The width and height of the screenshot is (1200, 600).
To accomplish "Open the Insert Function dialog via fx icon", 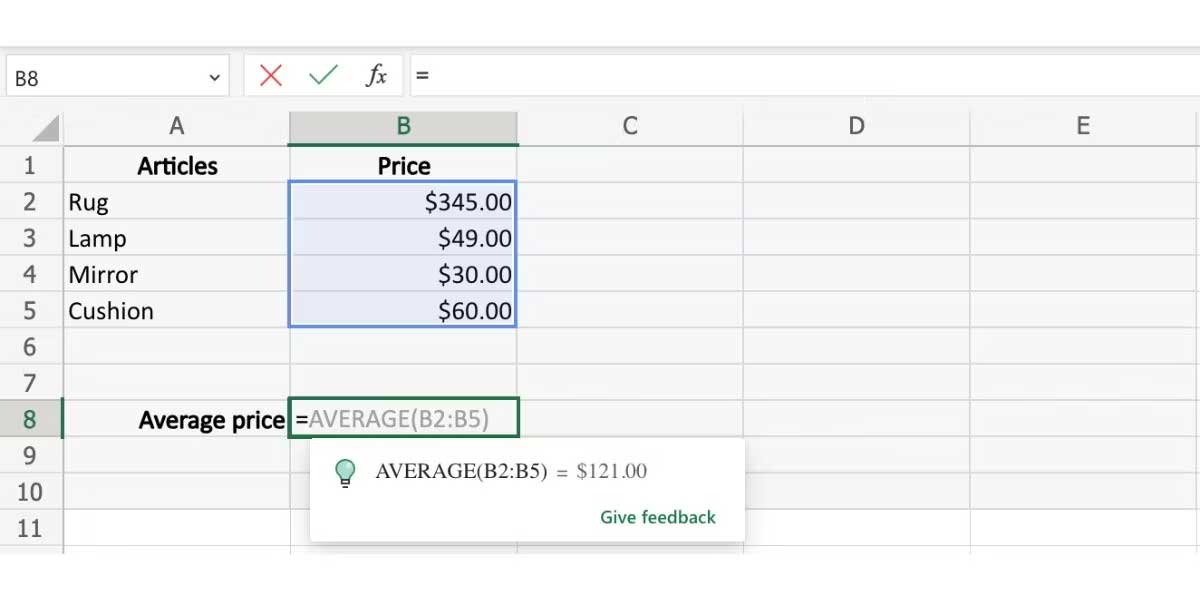I will [x=375, y=74].
